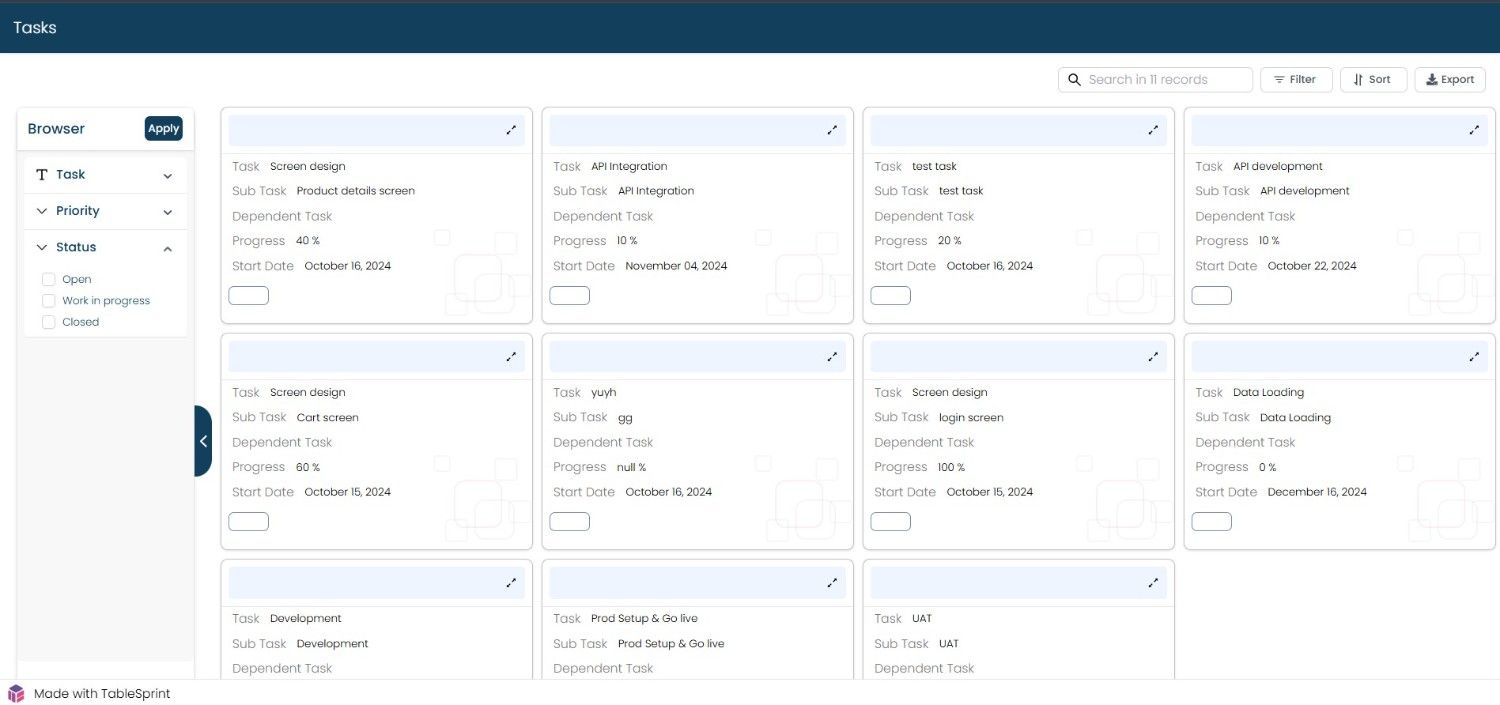Apply the Browser filters
This screenshot has height=705, width=1500.
(164, 128)
